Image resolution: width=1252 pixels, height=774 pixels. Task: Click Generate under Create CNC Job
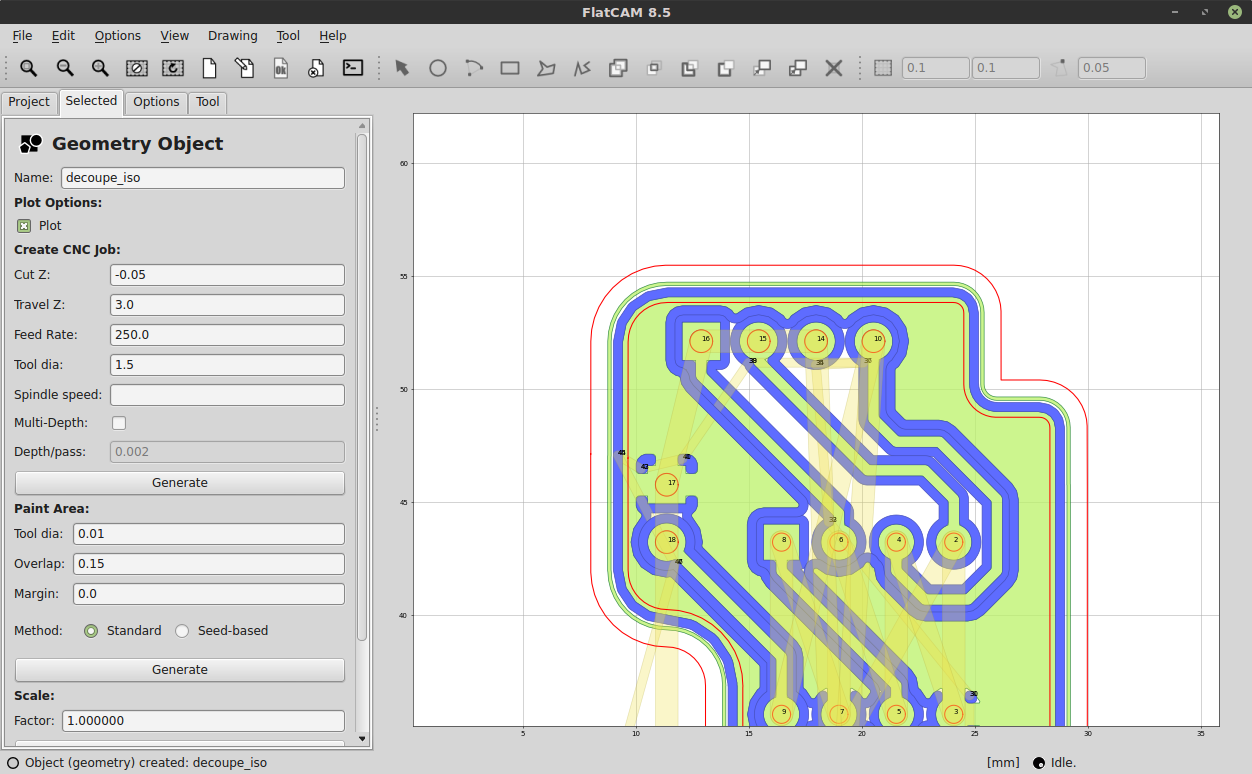tap(180, 483)
